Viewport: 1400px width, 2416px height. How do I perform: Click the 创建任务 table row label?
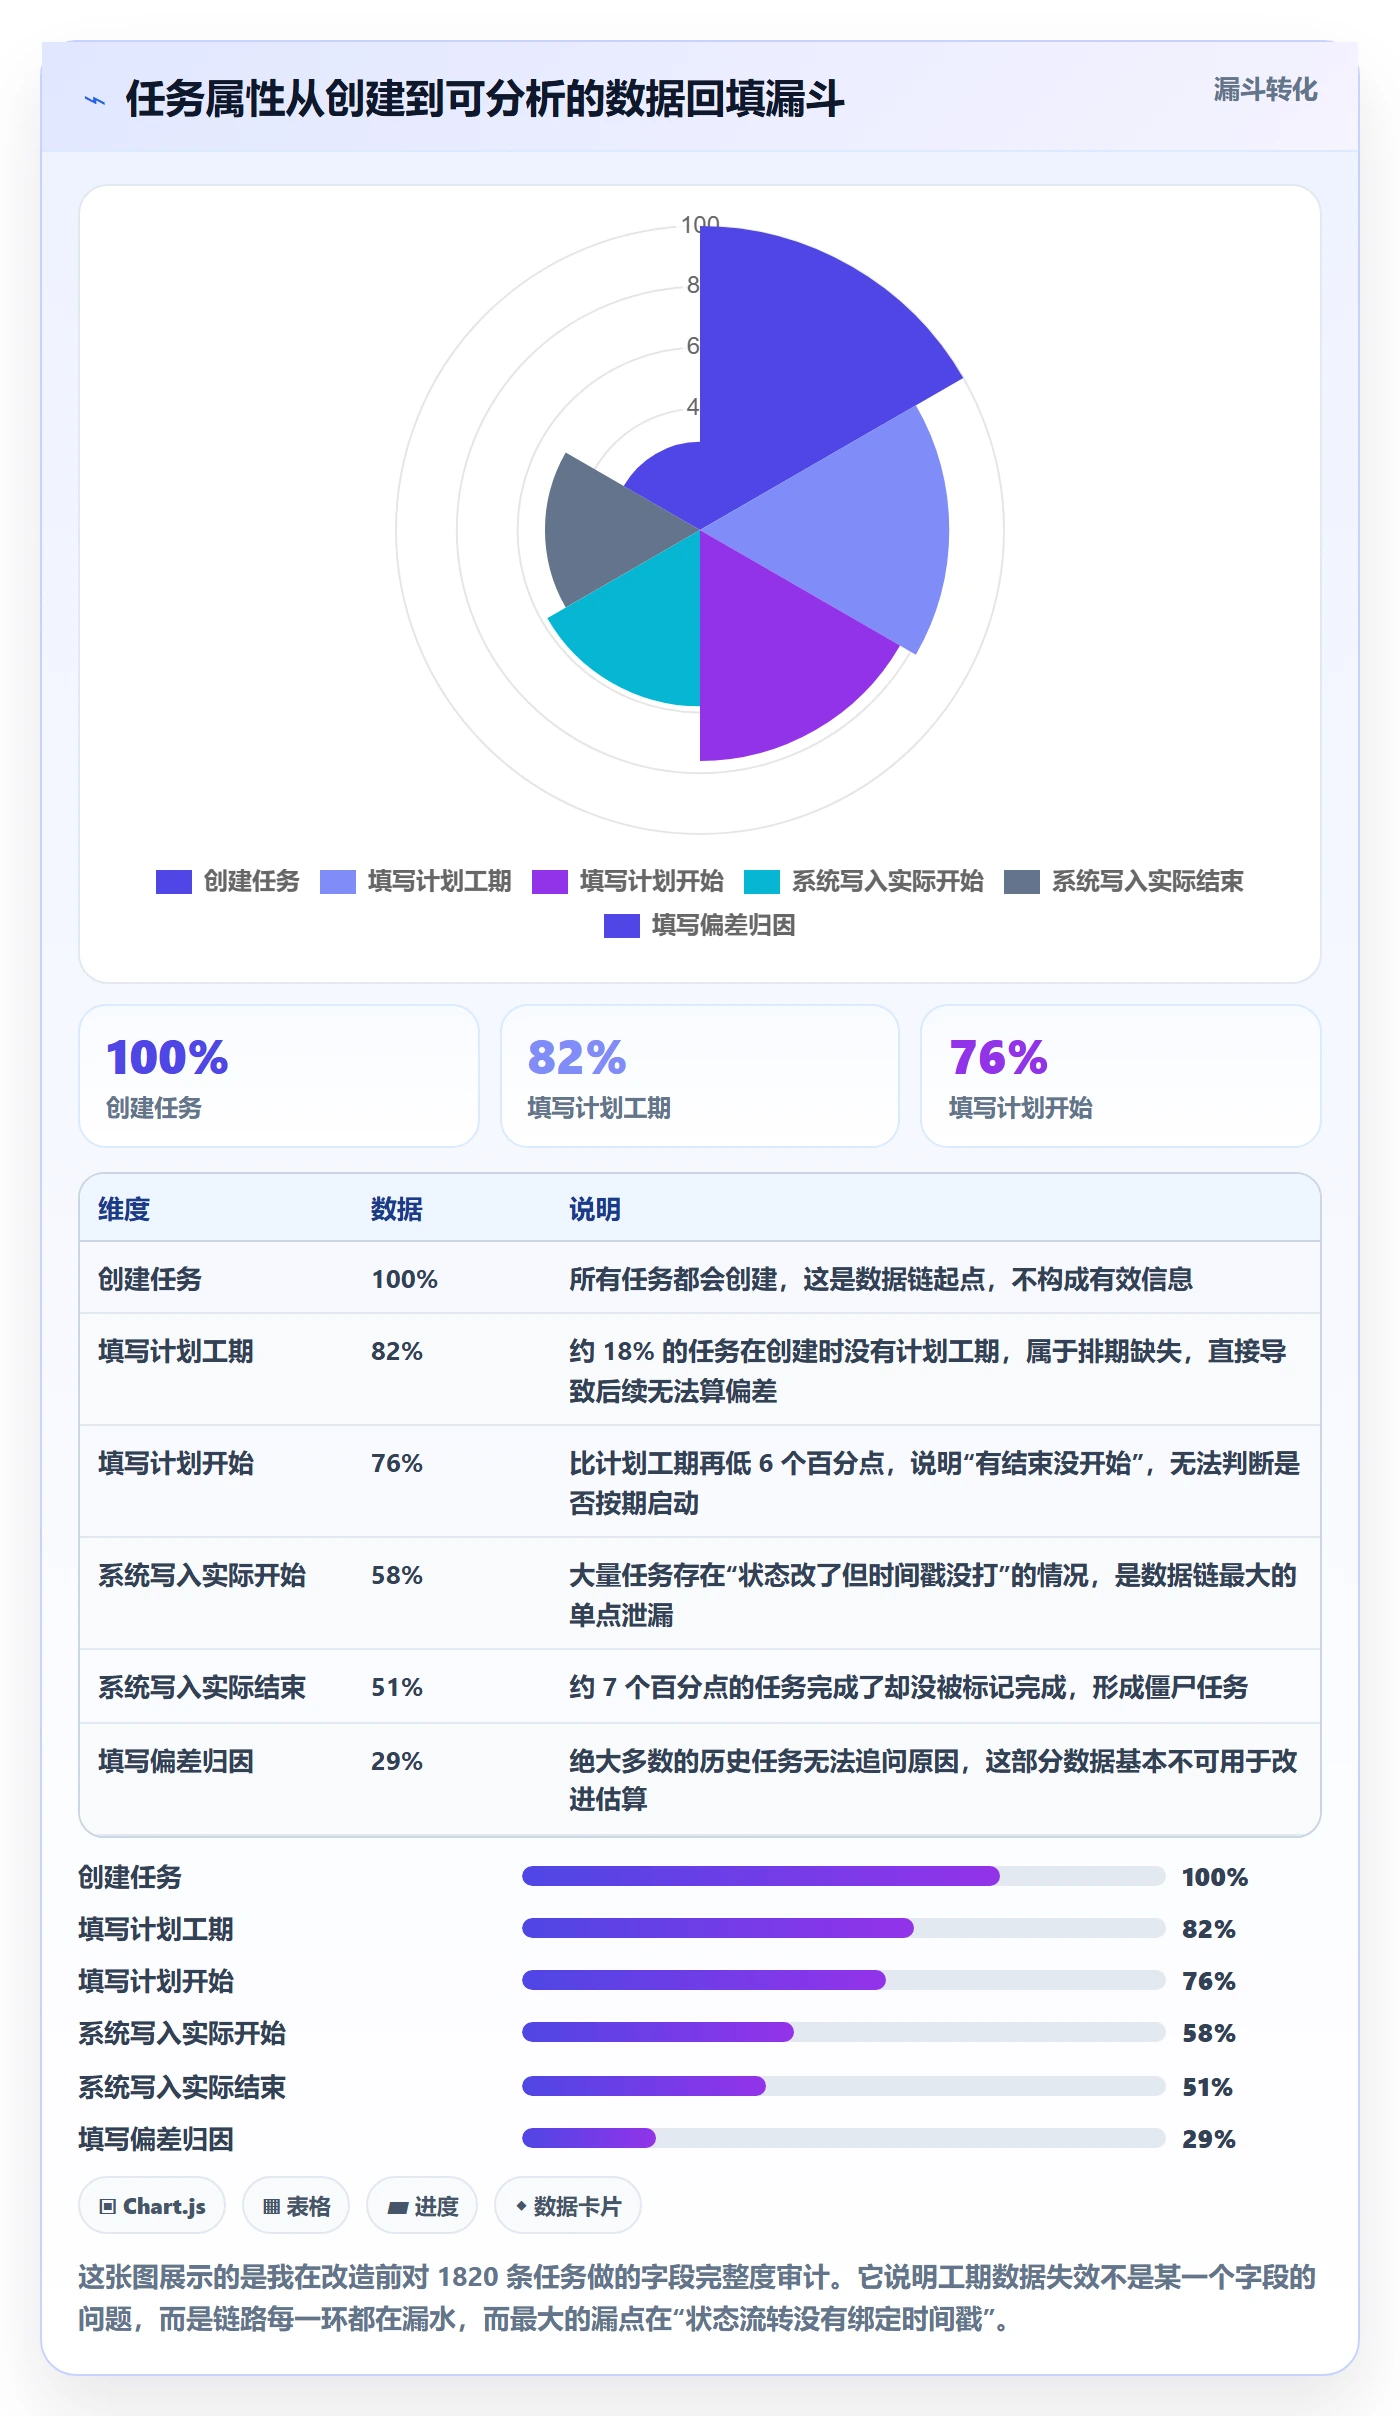coord(150,1280)
